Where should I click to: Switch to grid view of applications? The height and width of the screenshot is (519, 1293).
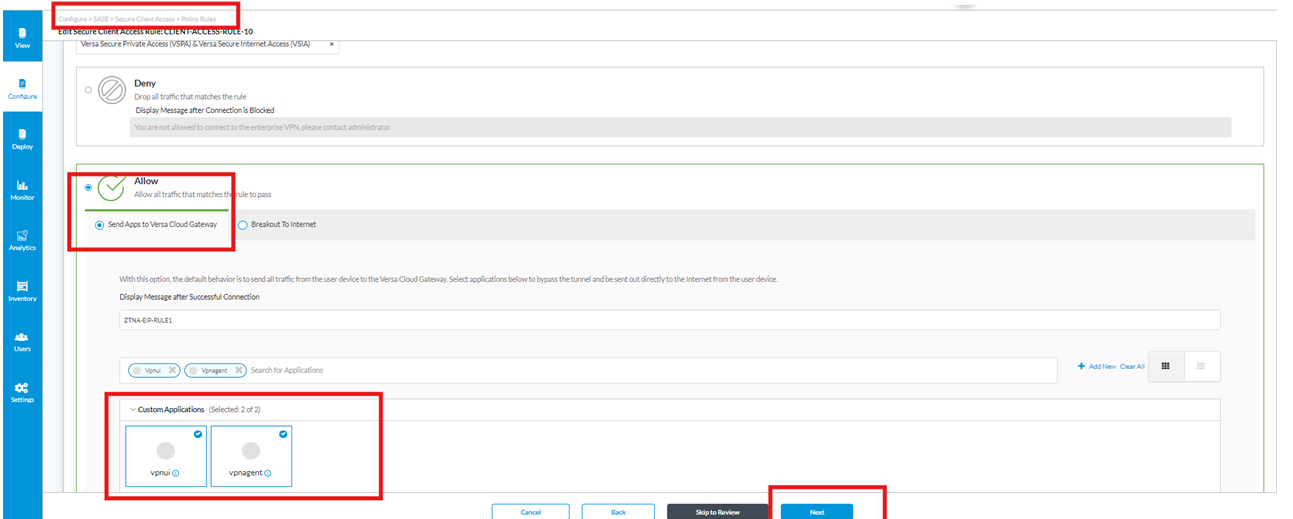tap(1166, 367)
